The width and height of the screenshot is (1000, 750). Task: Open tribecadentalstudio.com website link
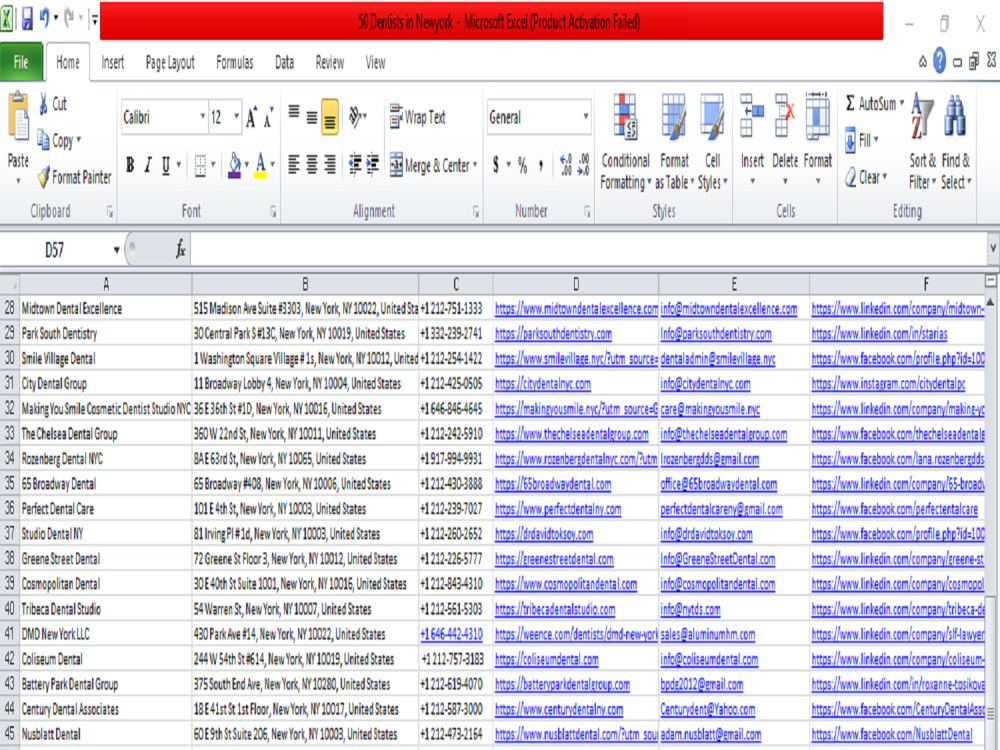pos(555,609)
